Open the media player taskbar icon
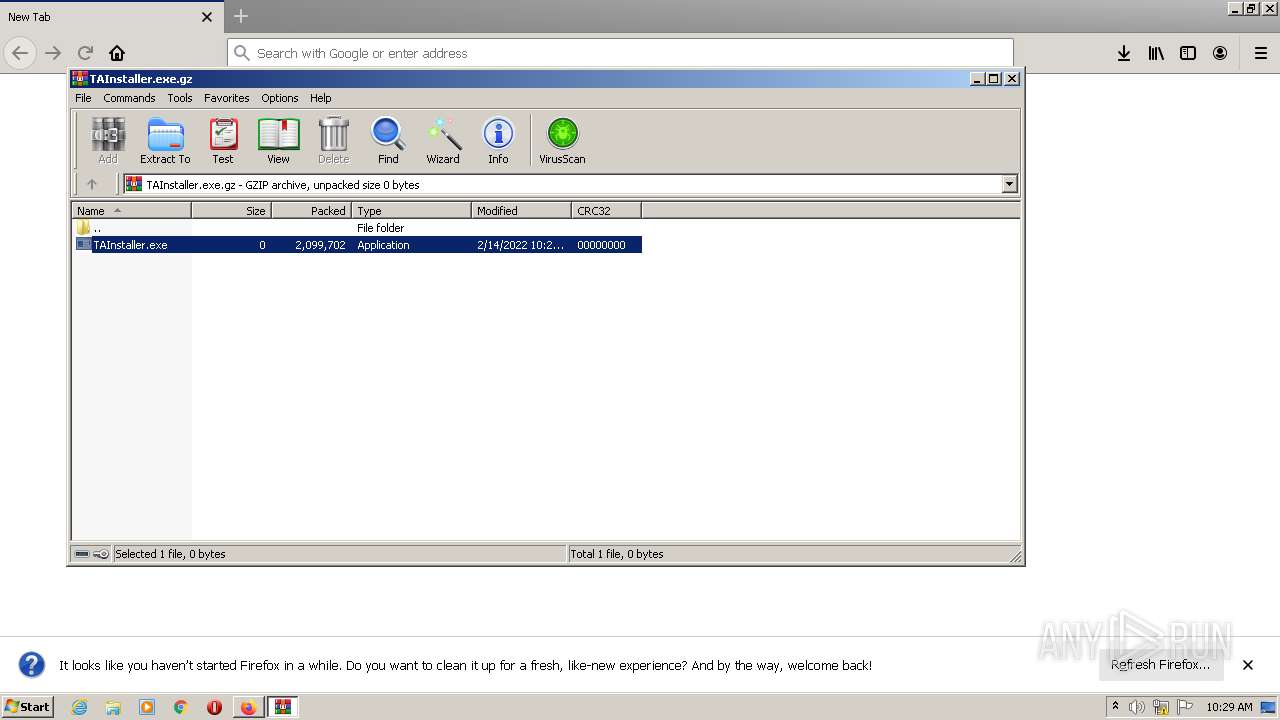The width and height of the screenshot is (1280, 720). (x=147, y=707)
